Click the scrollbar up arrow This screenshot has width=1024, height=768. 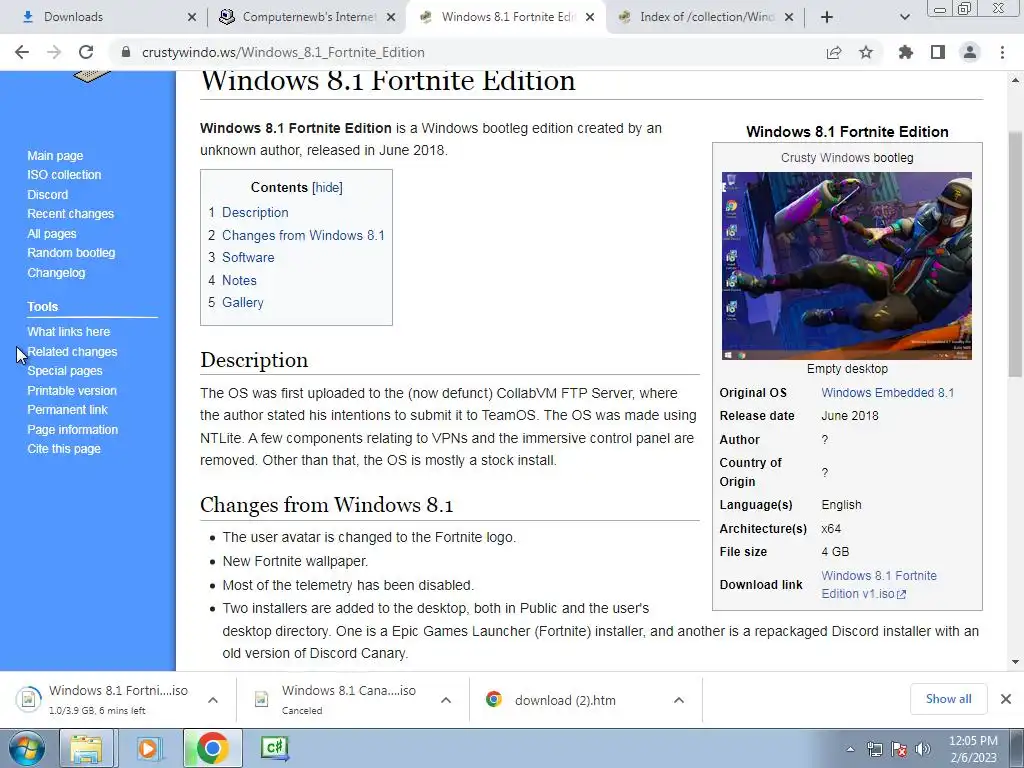[x=1015, y=80]
